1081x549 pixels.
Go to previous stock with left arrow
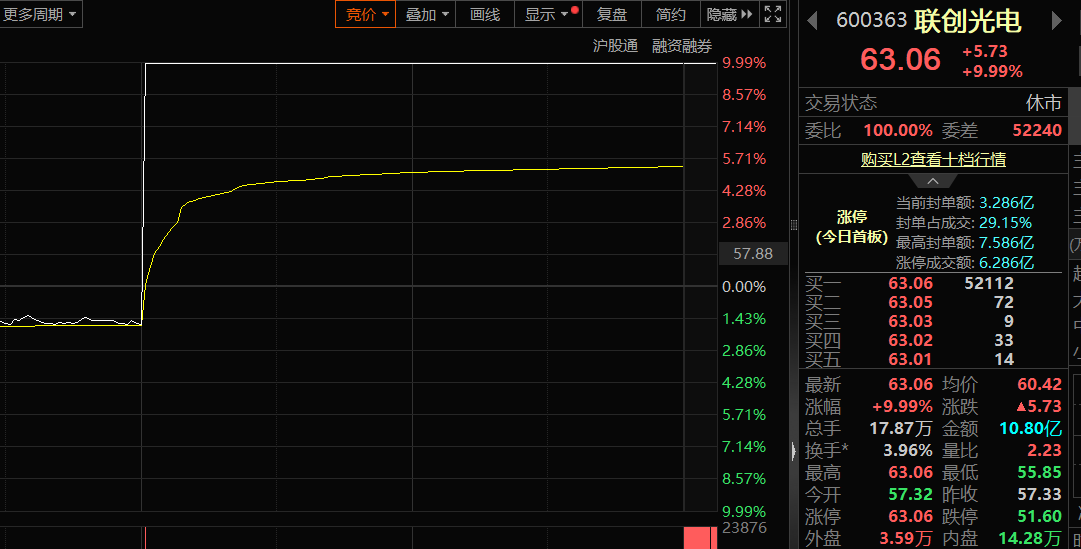(813, 21)
